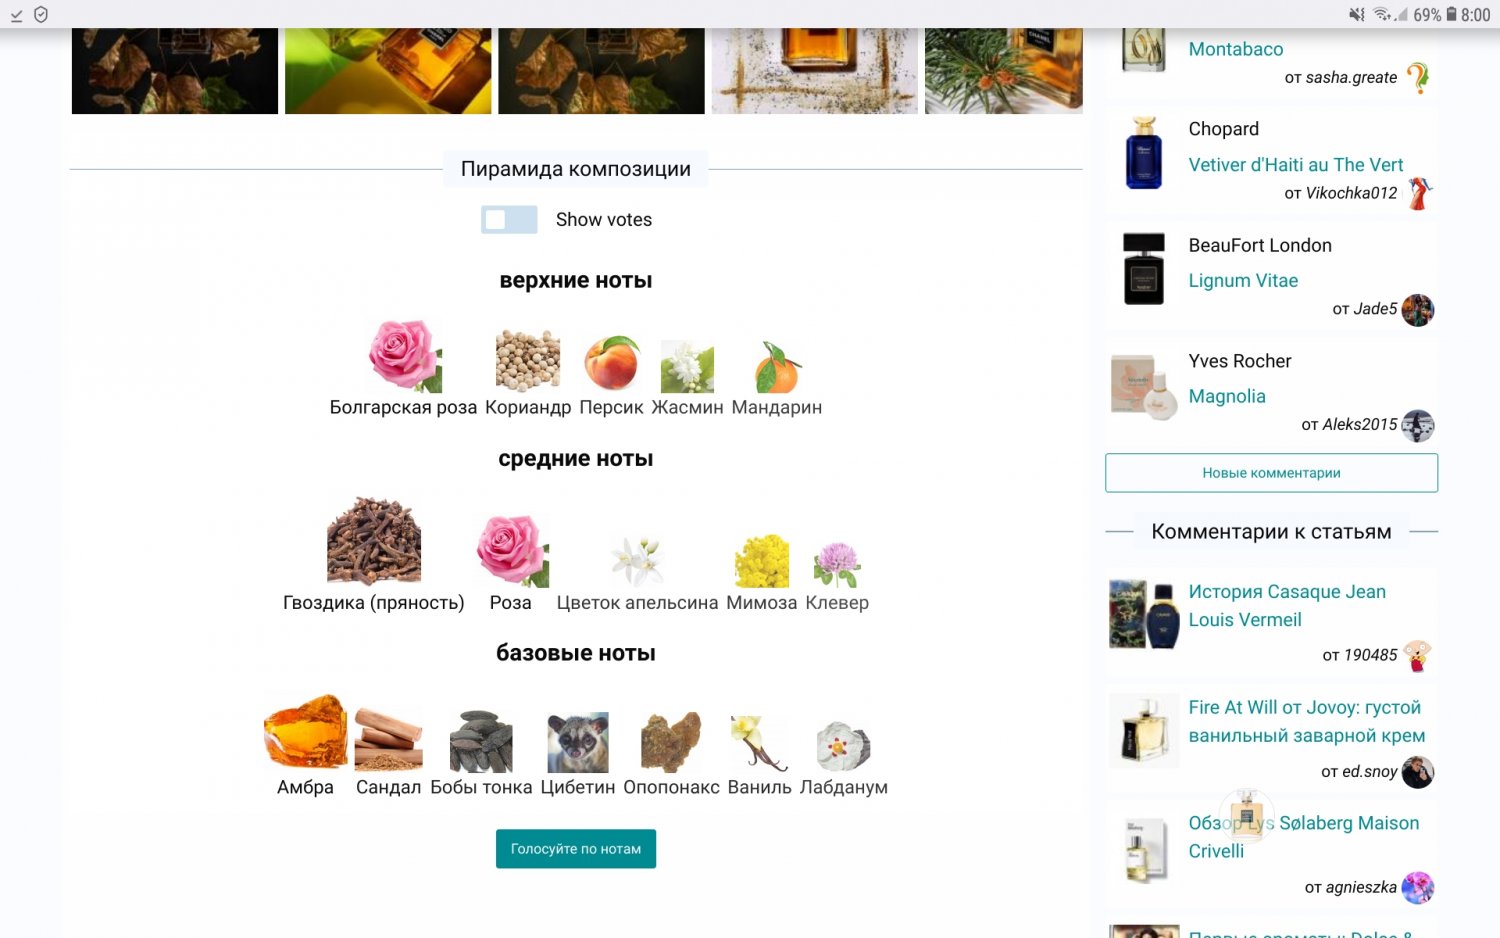Open the Гвоздика (пряность) note image
This screenshot has width=1500, height=938.
click(x=374, y=540)
